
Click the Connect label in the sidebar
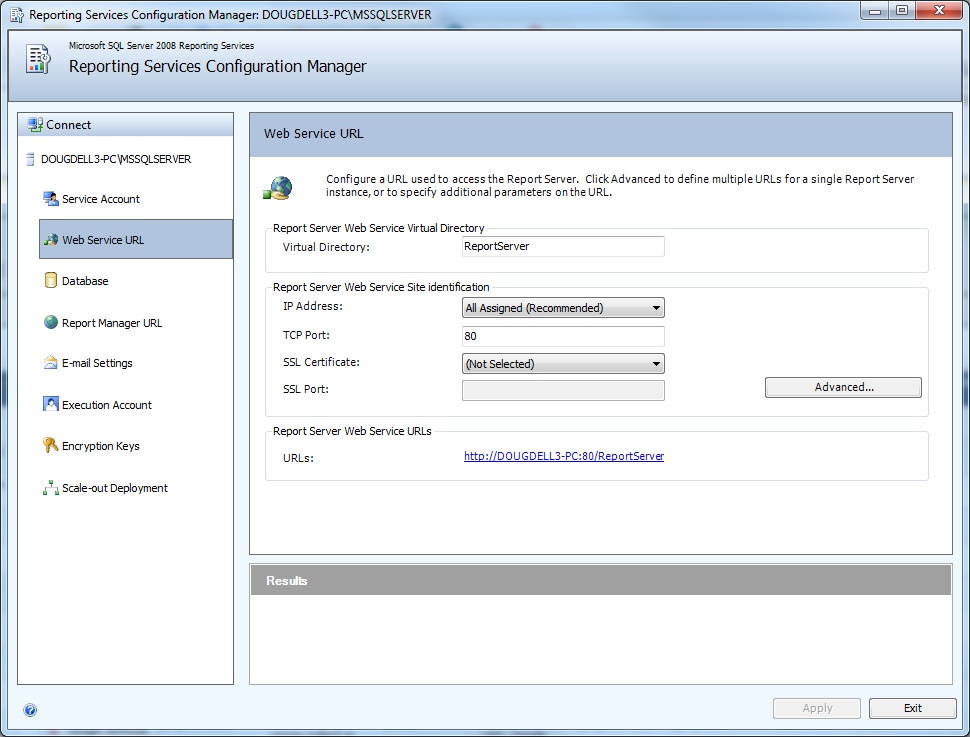(x=68, y=125)
